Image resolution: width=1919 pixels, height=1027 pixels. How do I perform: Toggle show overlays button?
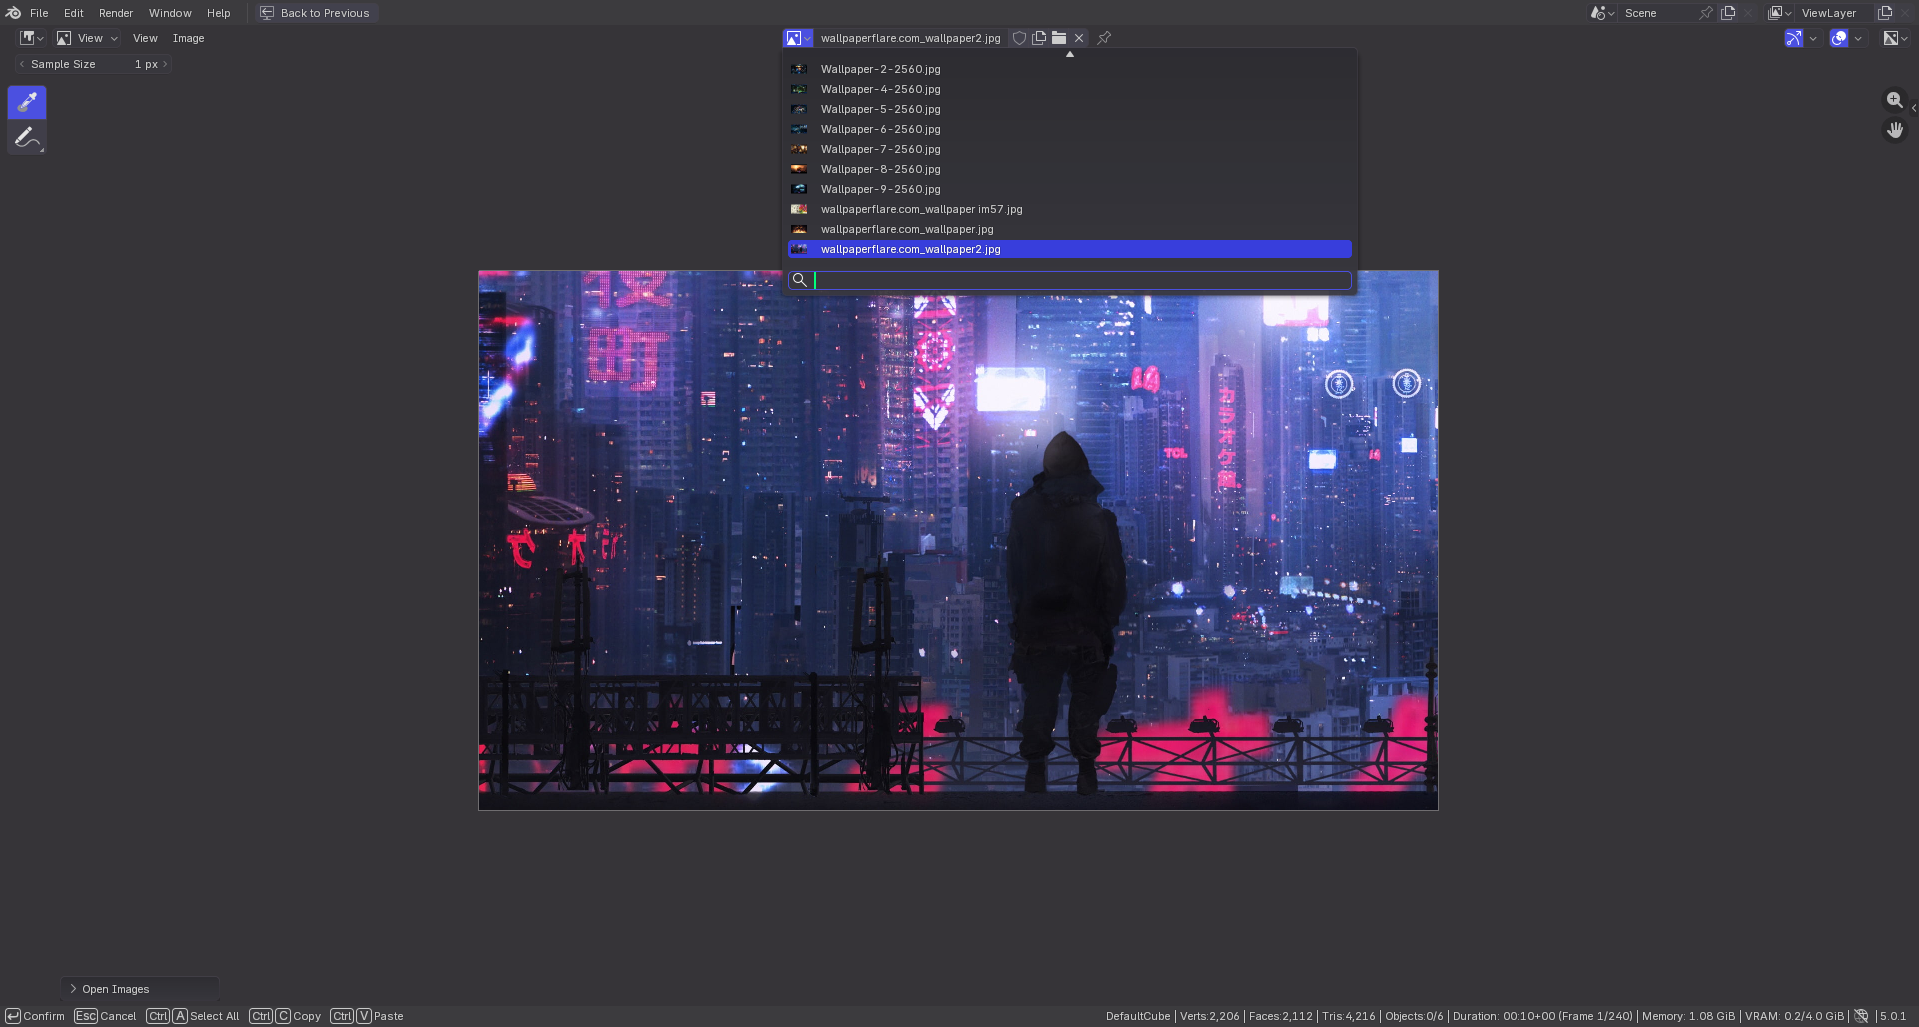[1838, 38]
